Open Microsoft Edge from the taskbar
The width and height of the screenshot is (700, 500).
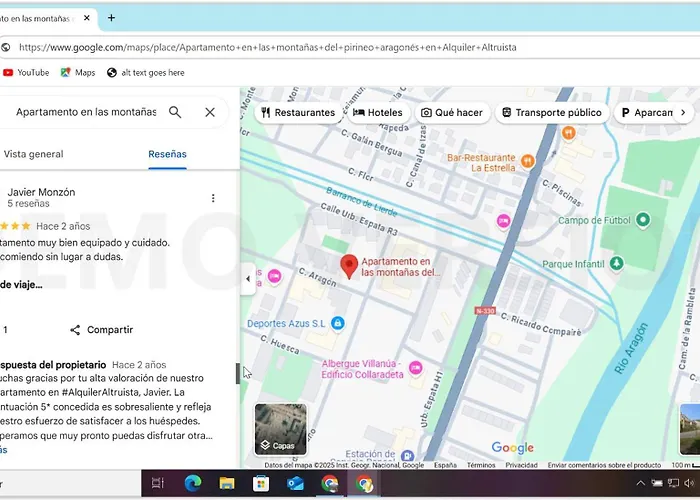(x=192, y=484)
